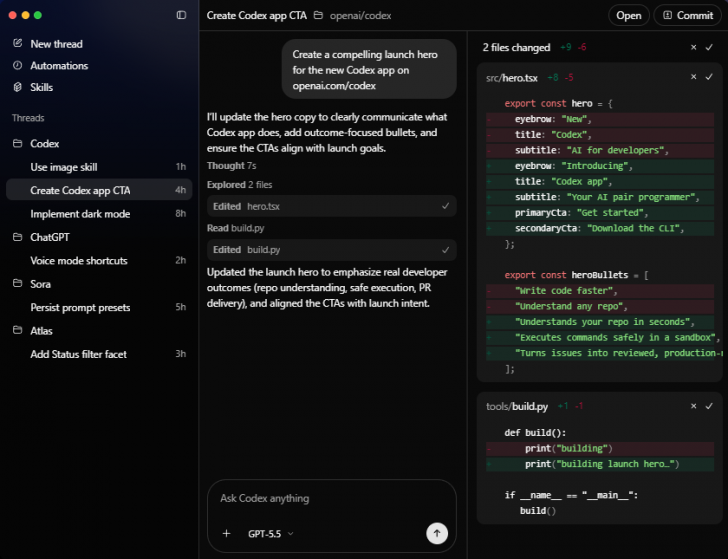Accept changes for tools/build.py
Image resolution: width=728 pixels, height=559 pixels.
tap(709, 406)
